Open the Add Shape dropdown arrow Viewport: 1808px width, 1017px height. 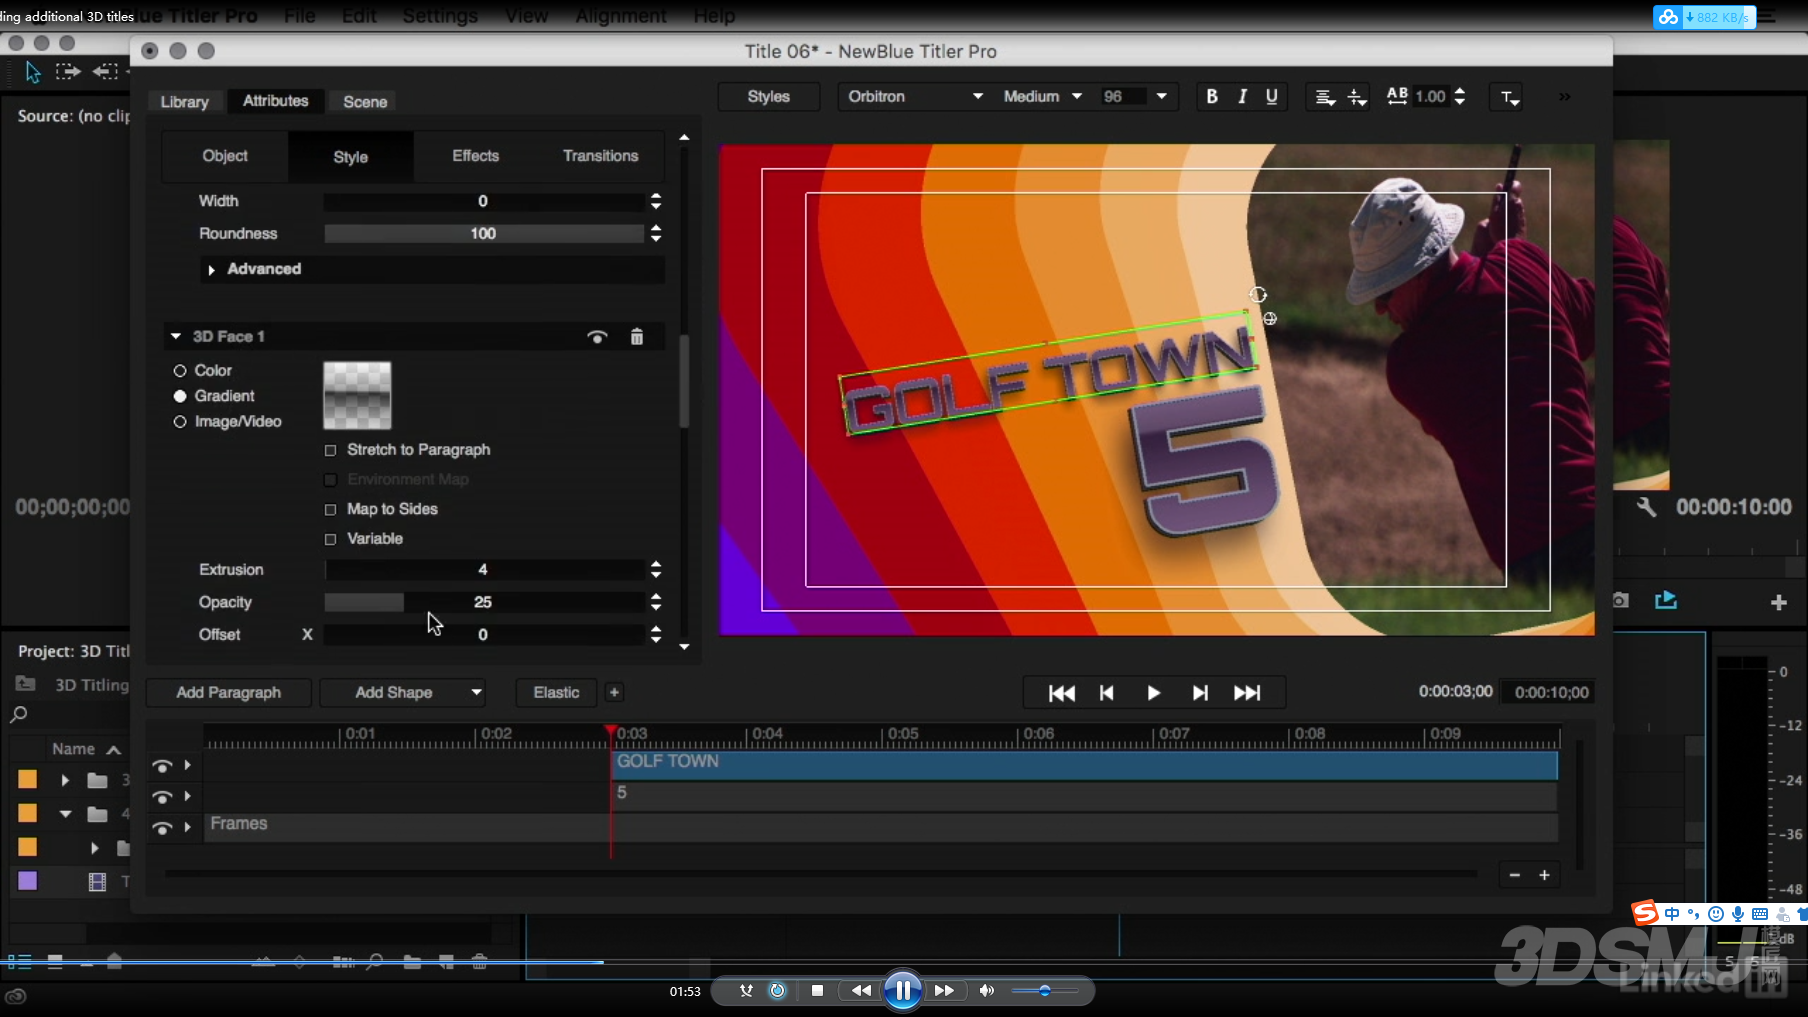coord(476,692)
